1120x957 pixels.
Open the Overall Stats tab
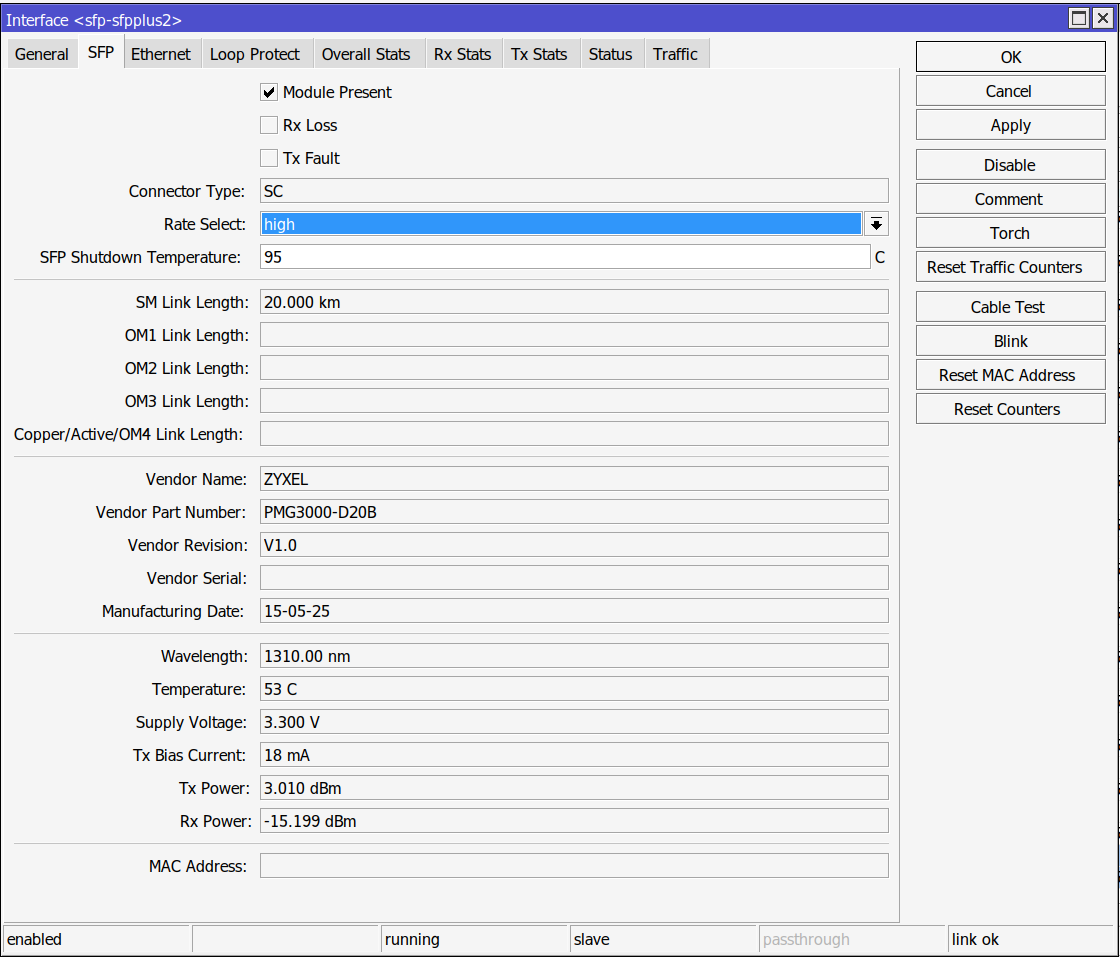click(x=369, y=53)
